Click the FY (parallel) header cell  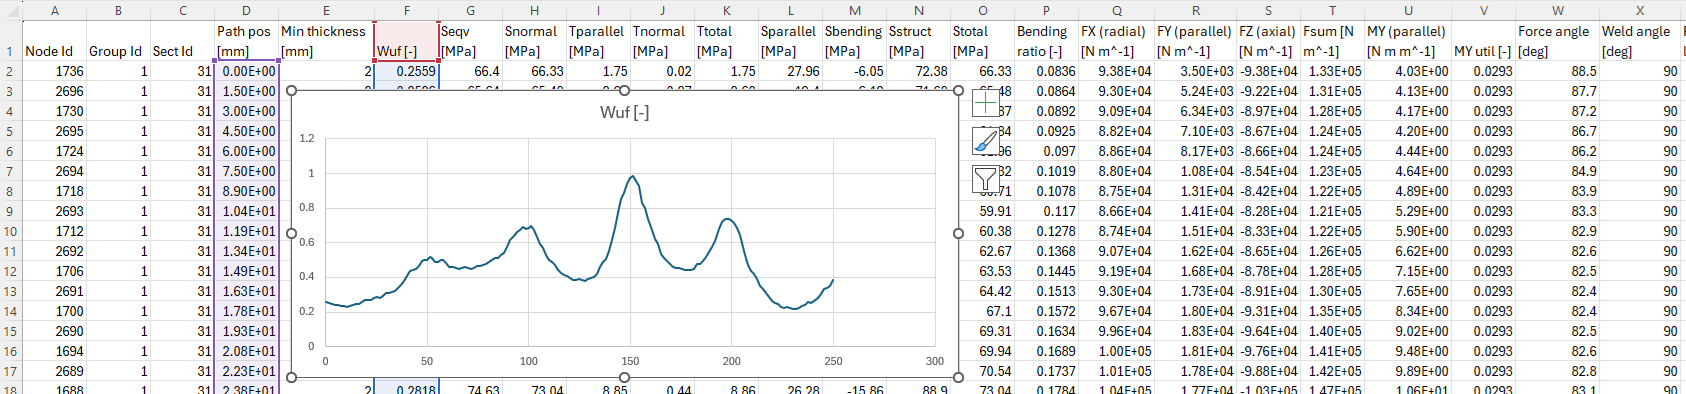[1195, 41]
